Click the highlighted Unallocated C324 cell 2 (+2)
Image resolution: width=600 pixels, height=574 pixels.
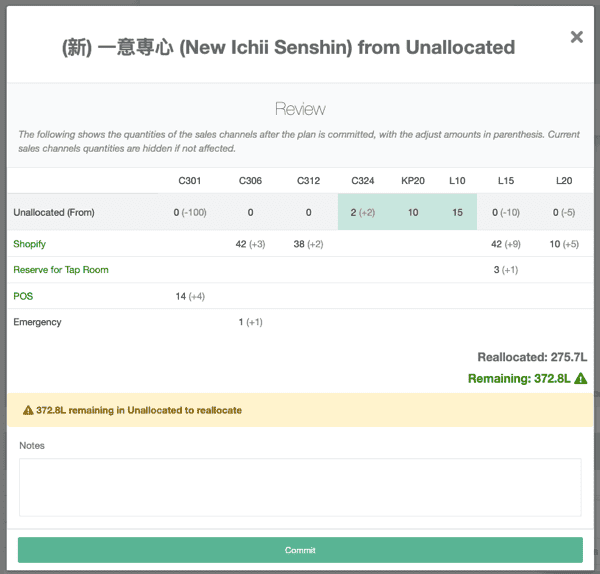[363, 212]
